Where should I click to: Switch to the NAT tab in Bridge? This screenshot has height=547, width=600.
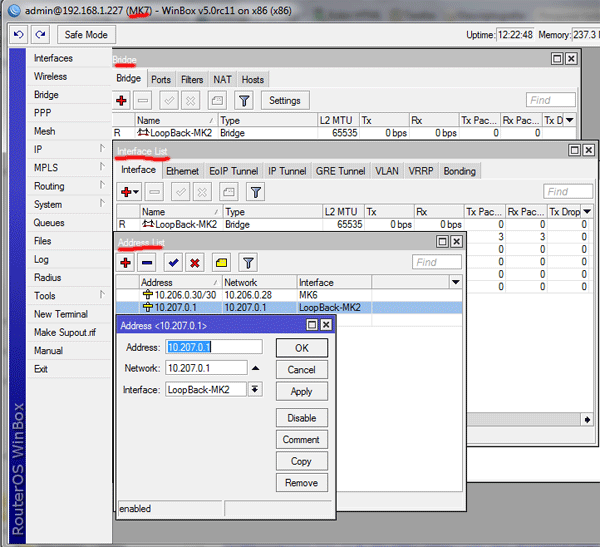(x=222, y=80)
